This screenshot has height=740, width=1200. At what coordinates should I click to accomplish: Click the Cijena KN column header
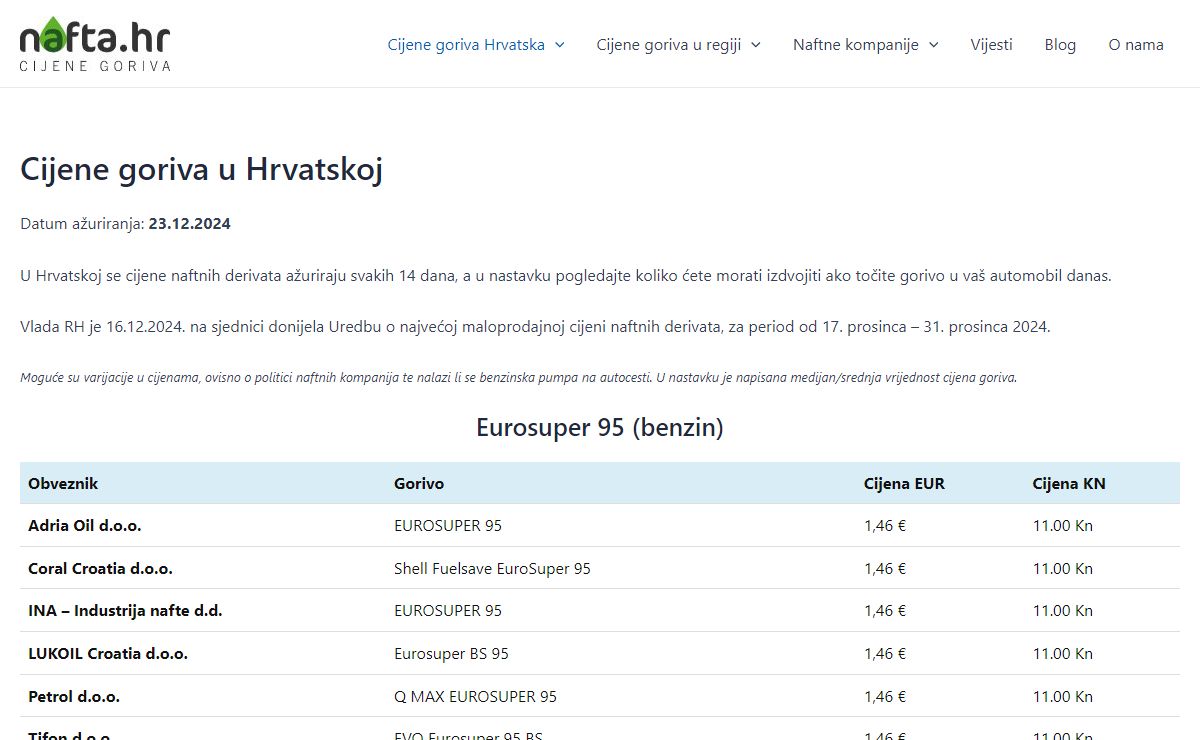point(1069,484)
